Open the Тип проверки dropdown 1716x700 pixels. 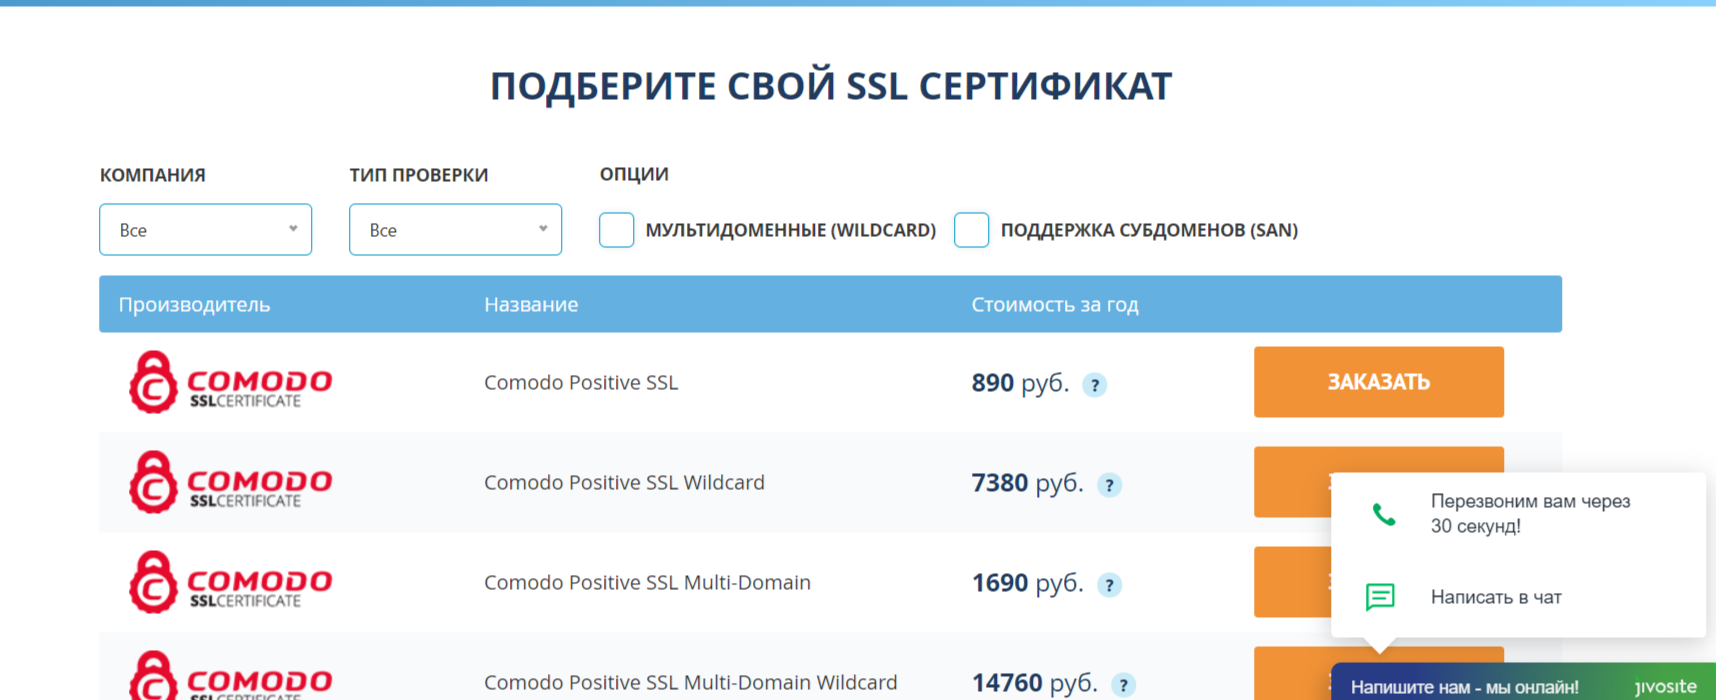pyautogui.click(x=455, y=230)
